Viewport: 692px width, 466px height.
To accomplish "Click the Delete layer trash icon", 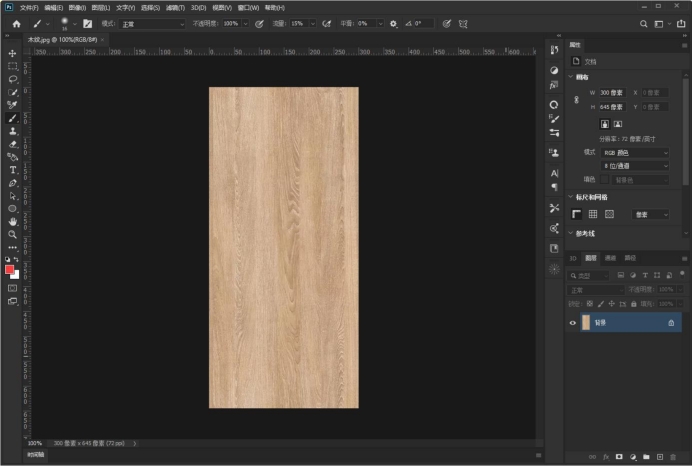I will [673, 457].
